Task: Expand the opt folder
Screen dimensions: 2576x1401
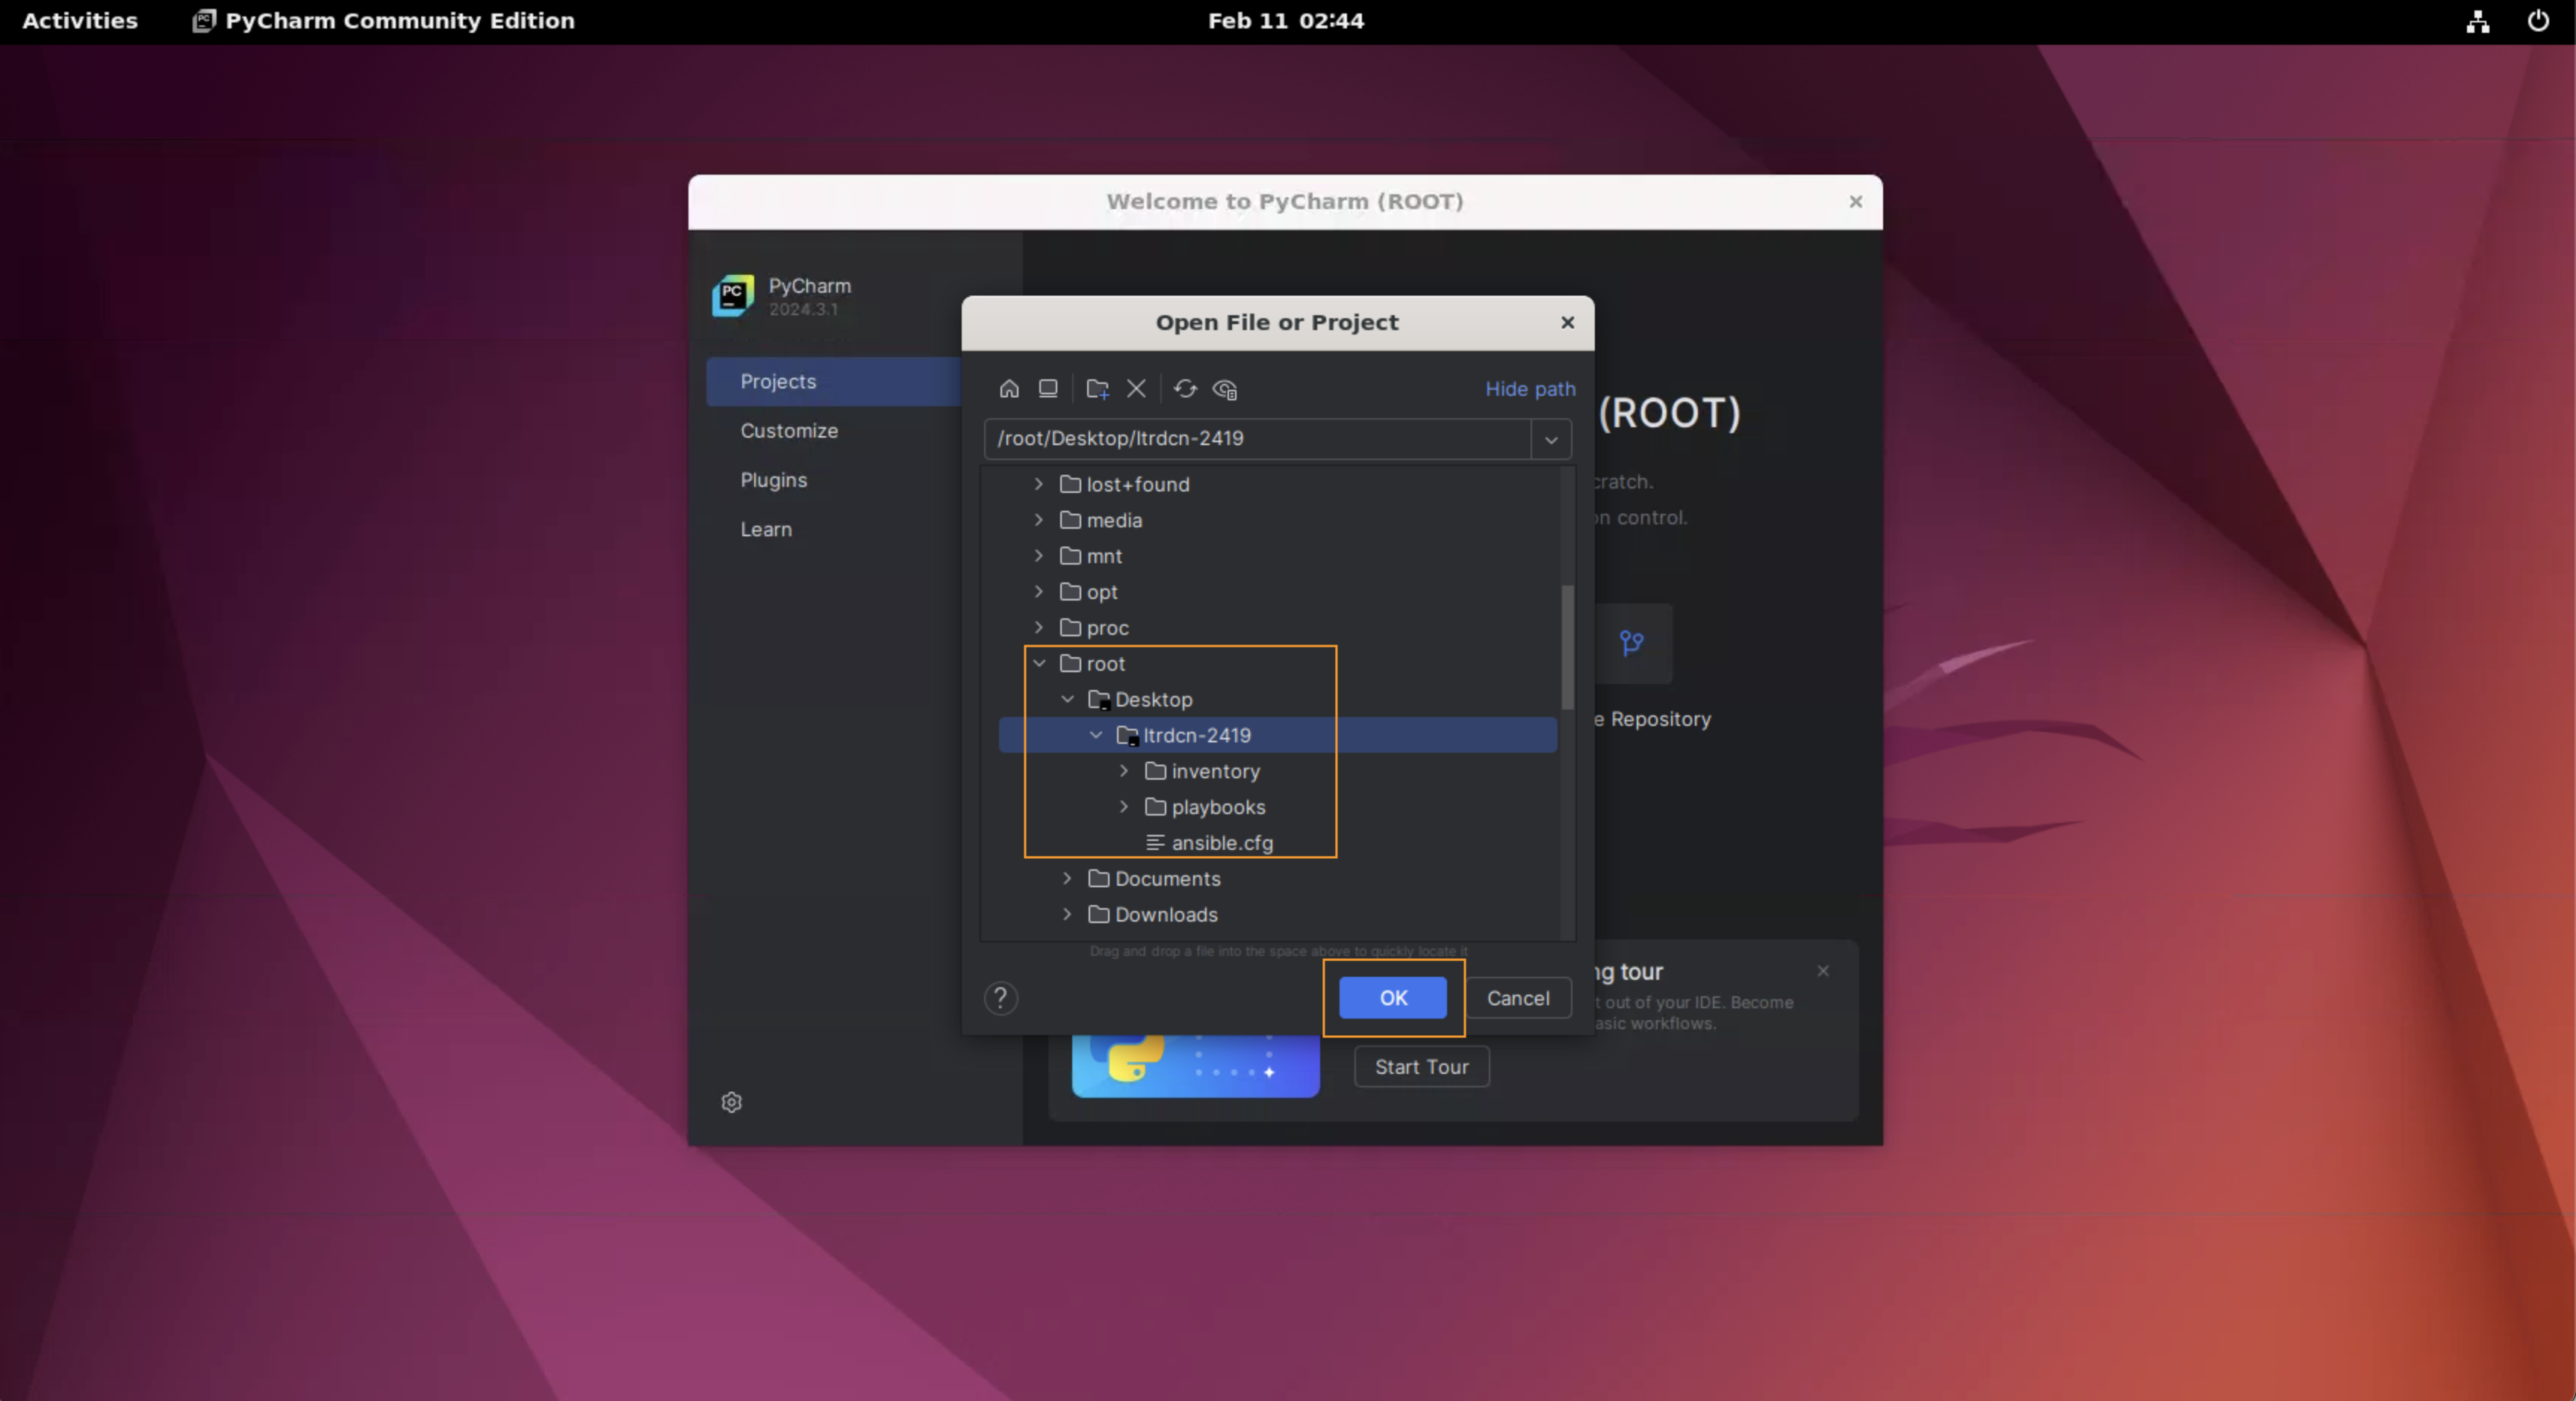Action: (1039, 592)
